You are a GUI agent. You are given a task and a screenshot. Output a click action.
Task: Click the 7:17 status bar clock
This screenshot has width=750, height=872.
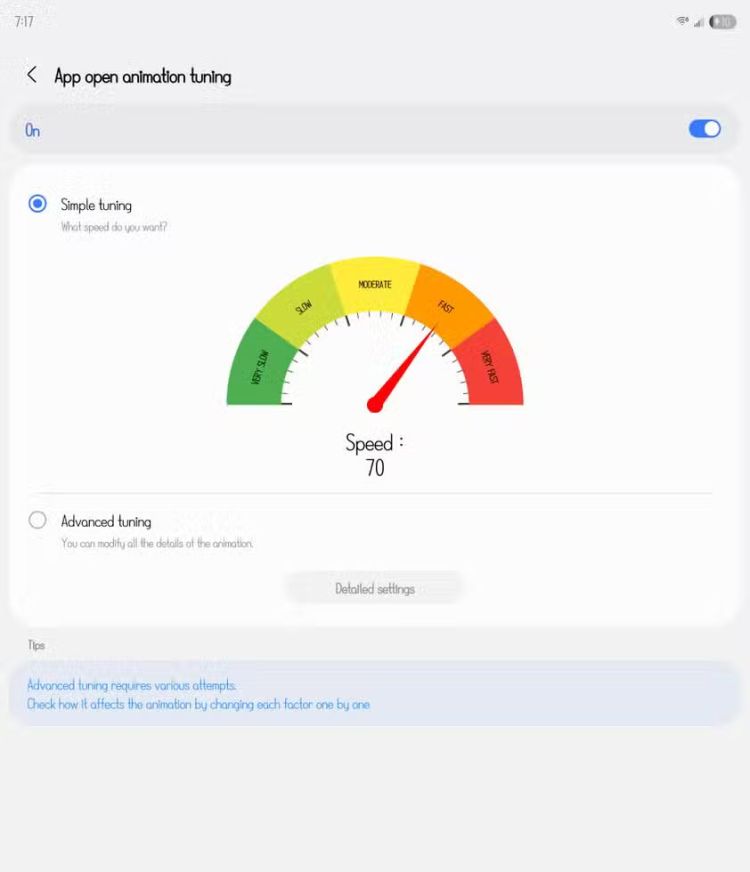coord(24,21)
